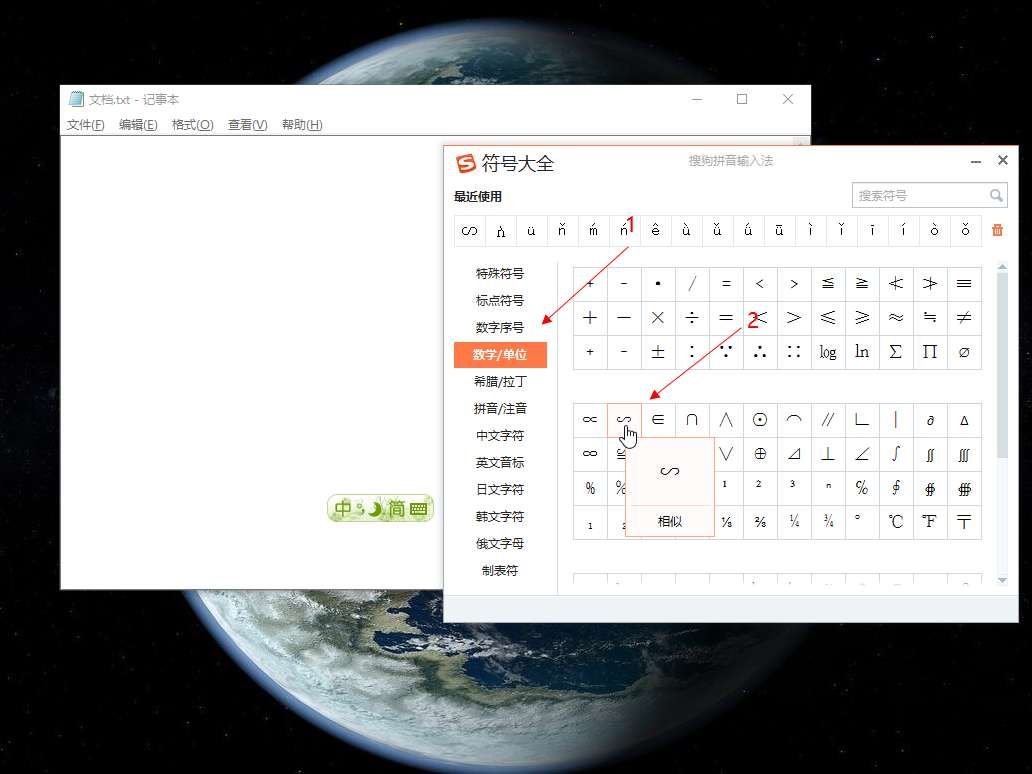
Task: Open the 英文音标 category
Action: (x=500, y=463)
